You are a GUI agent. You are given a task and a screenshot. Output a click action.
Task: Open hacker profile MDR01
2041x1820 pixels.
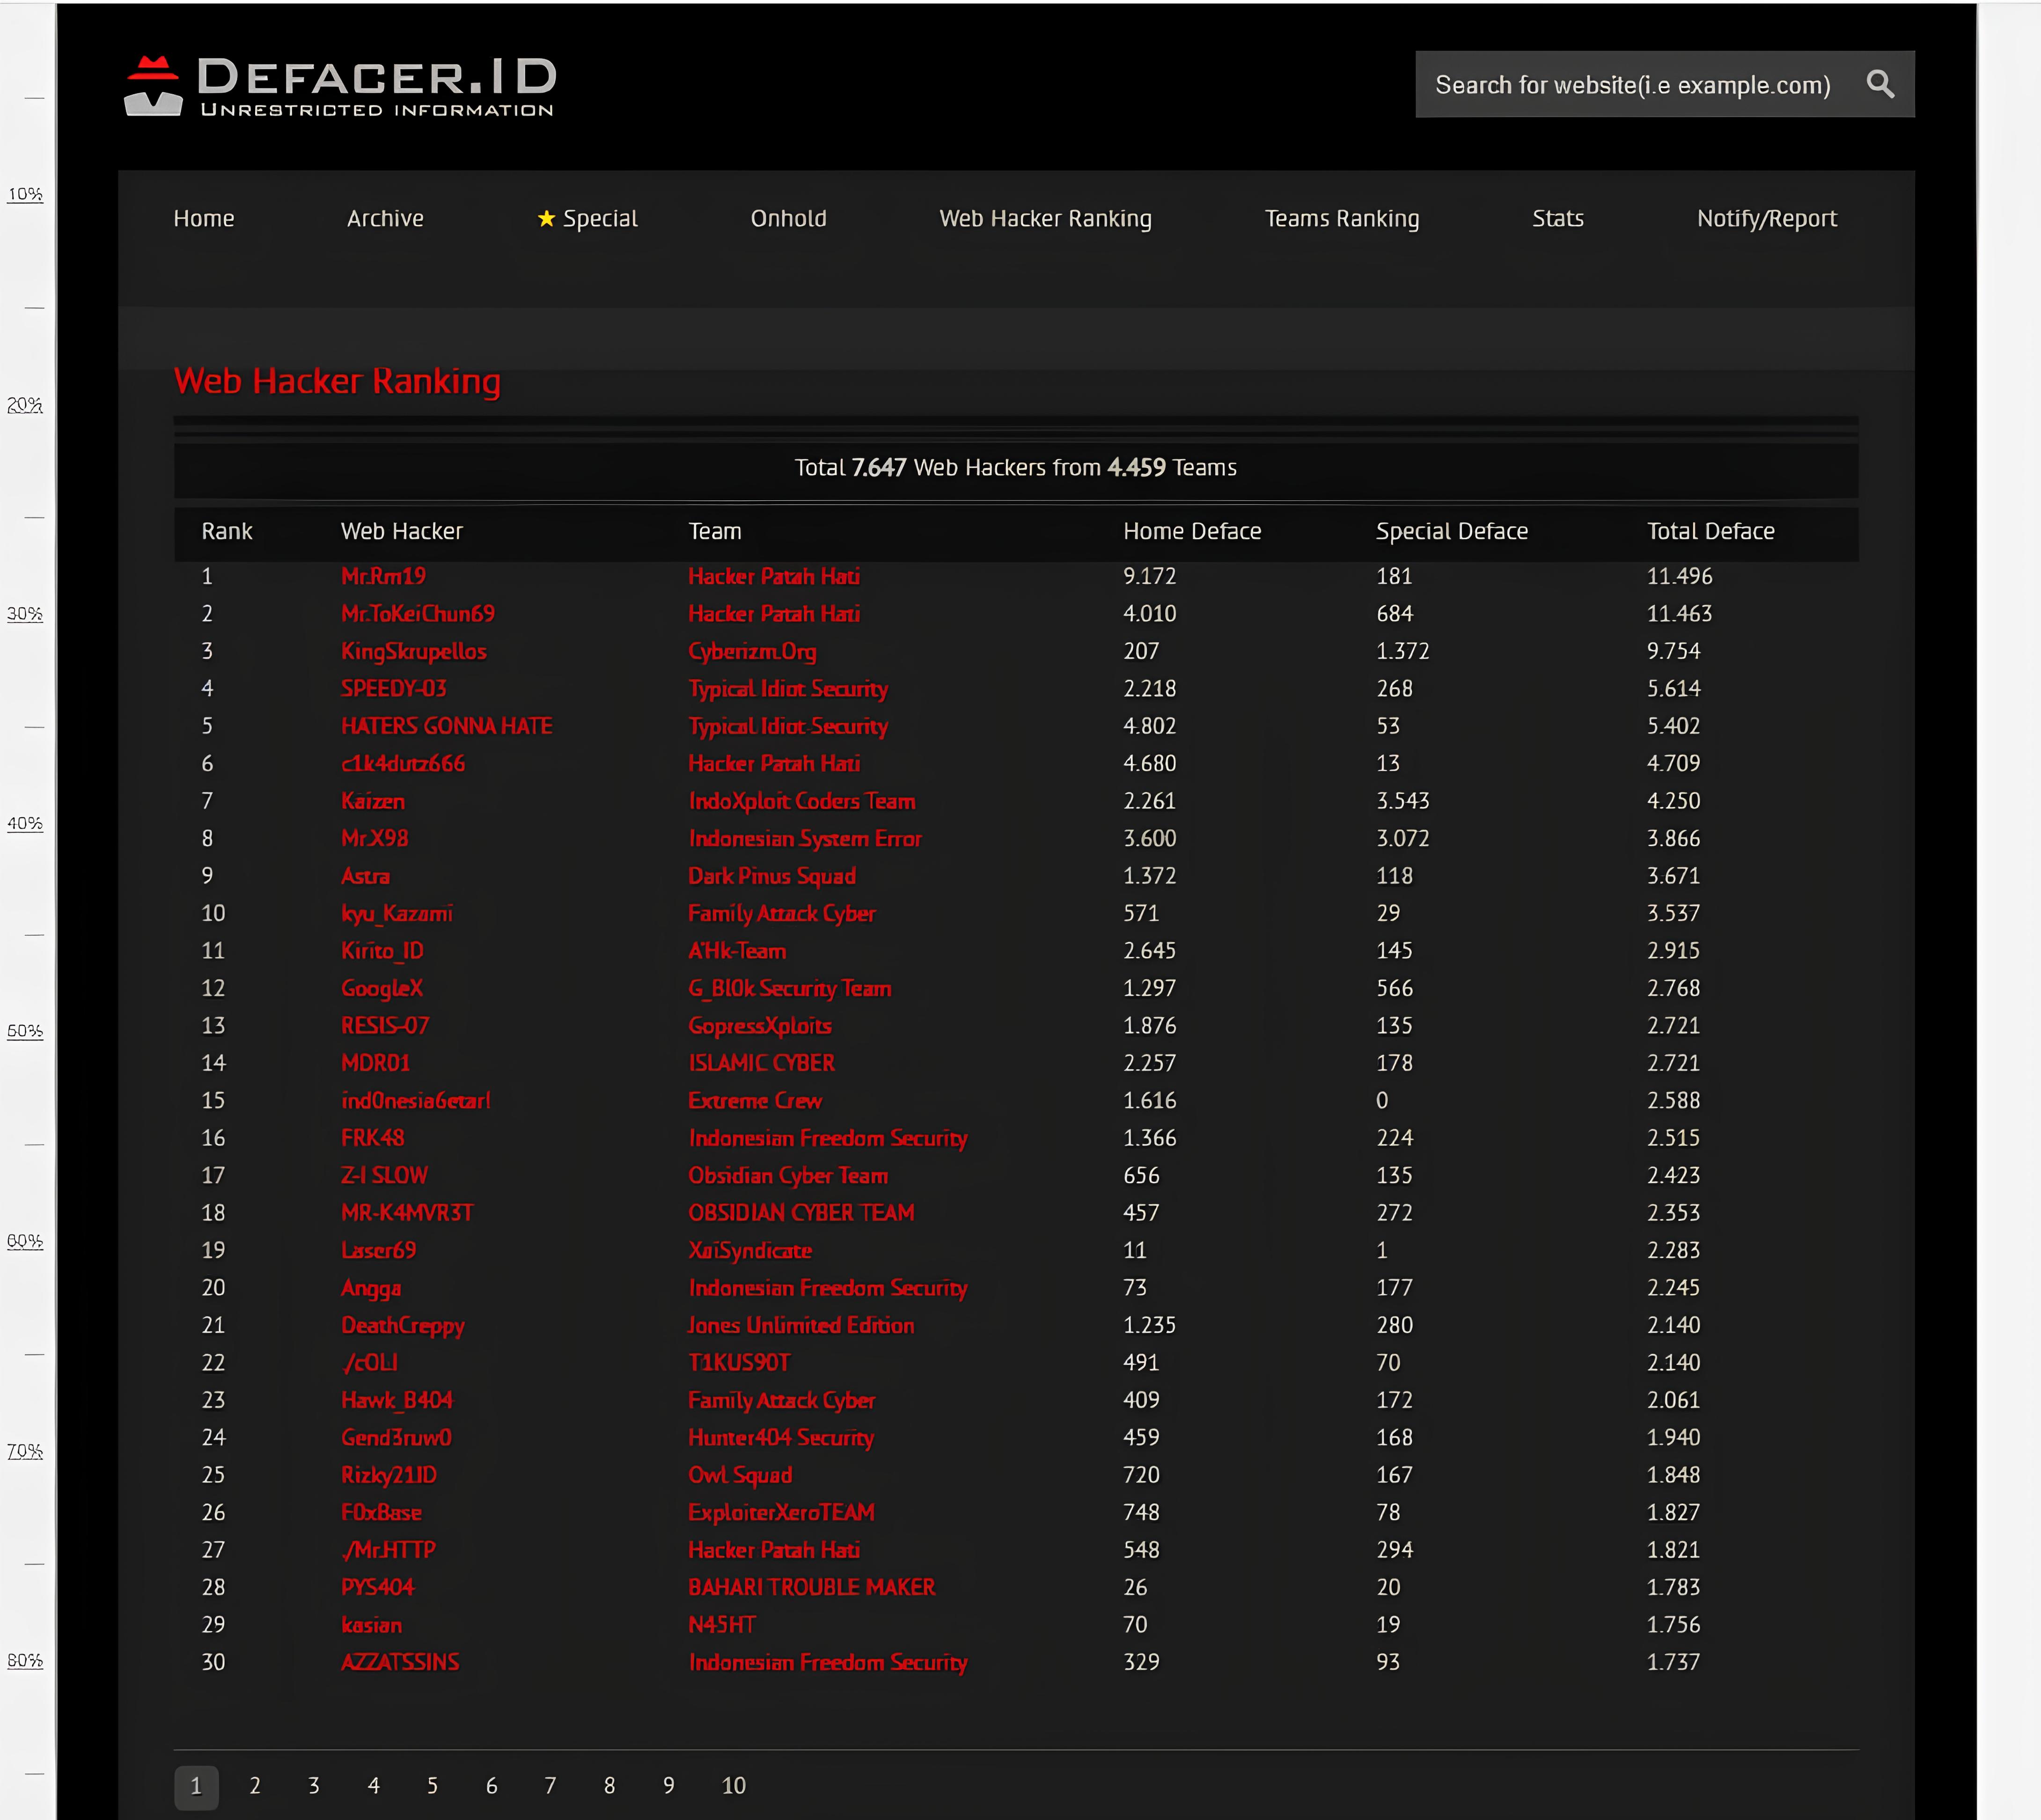[x=375, y=1063]
